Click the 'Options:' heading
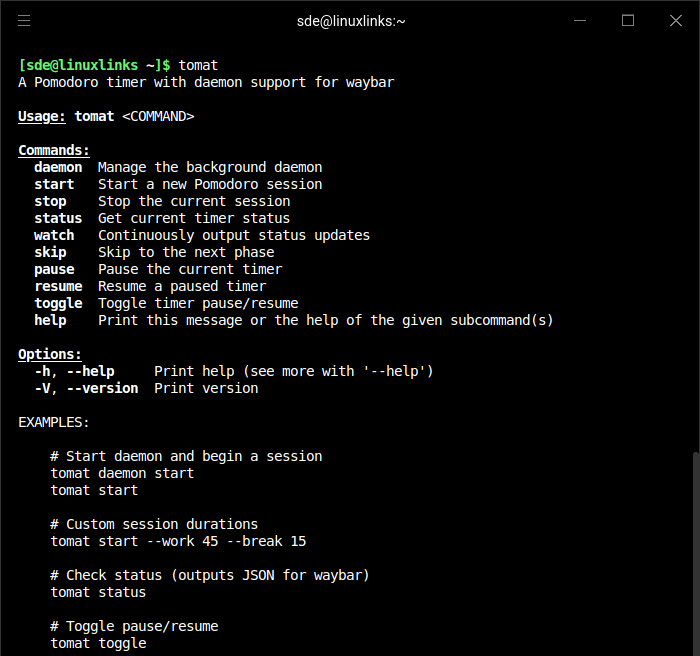700x656 pixels. [x=50, y=354]
